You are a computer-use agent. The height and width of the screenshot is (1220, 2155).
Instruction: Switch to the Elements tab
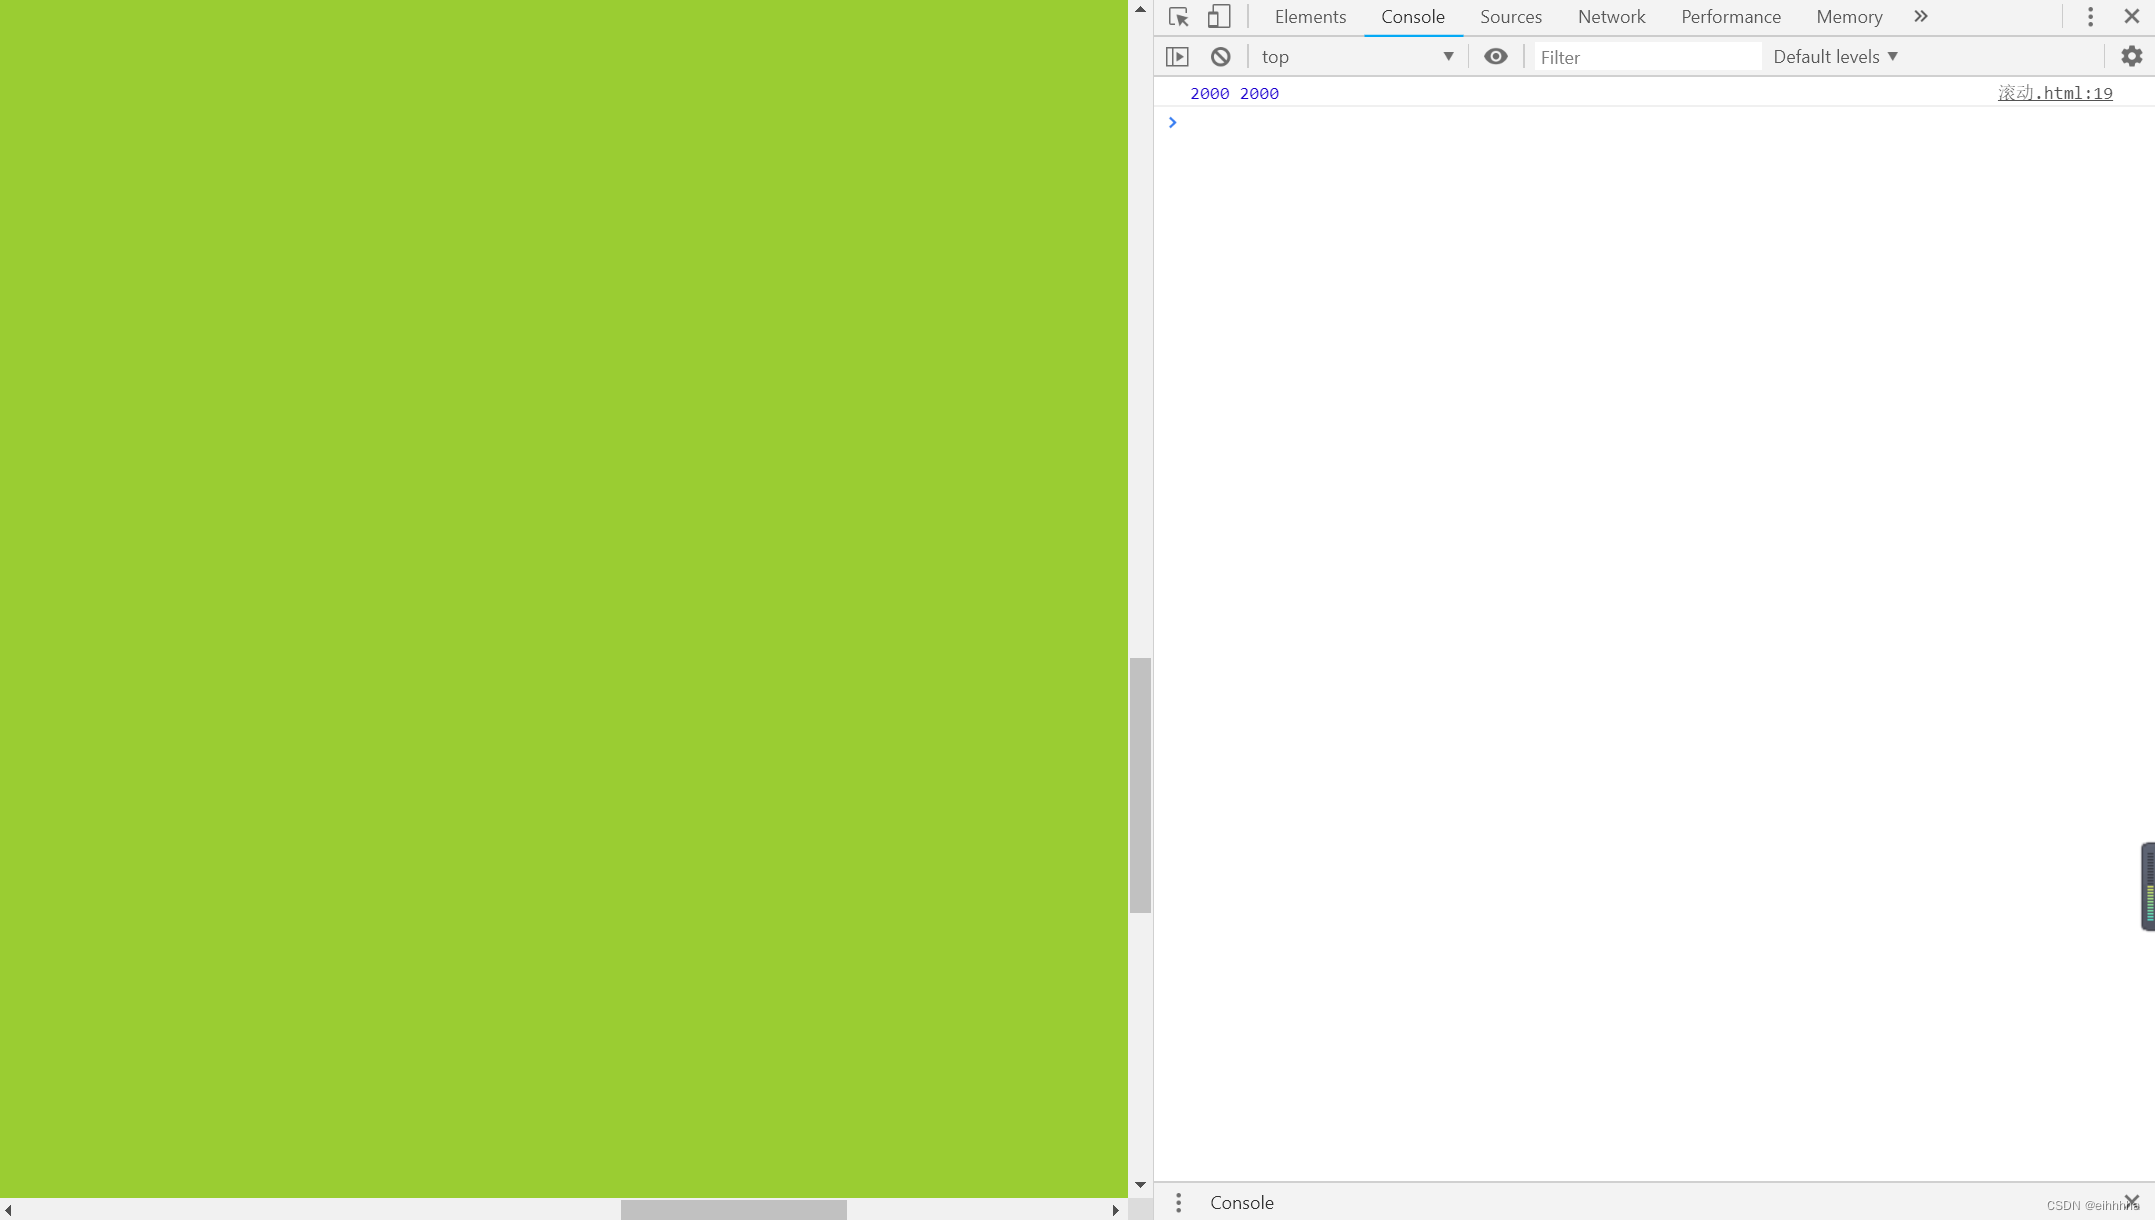1310,17
